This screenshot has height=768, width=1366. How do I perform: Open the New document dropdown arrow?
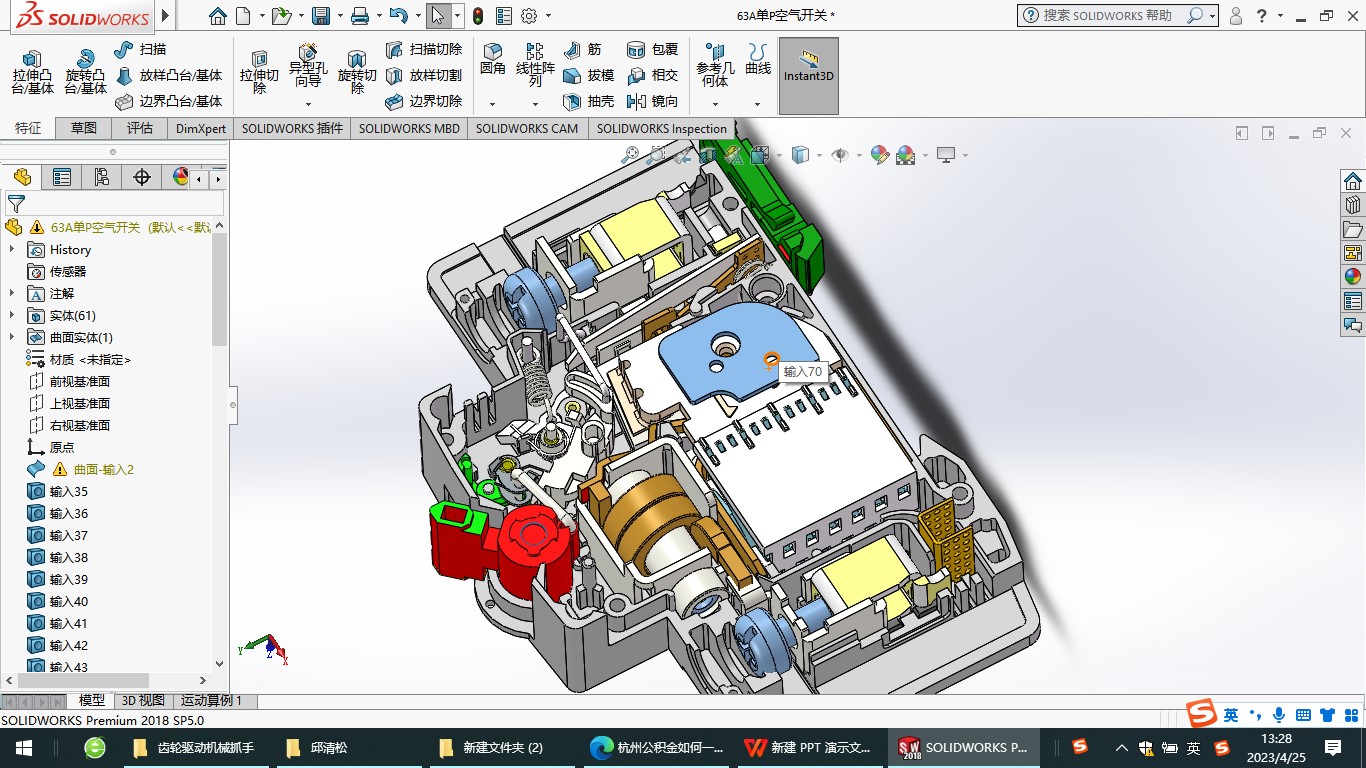(262, 16)
